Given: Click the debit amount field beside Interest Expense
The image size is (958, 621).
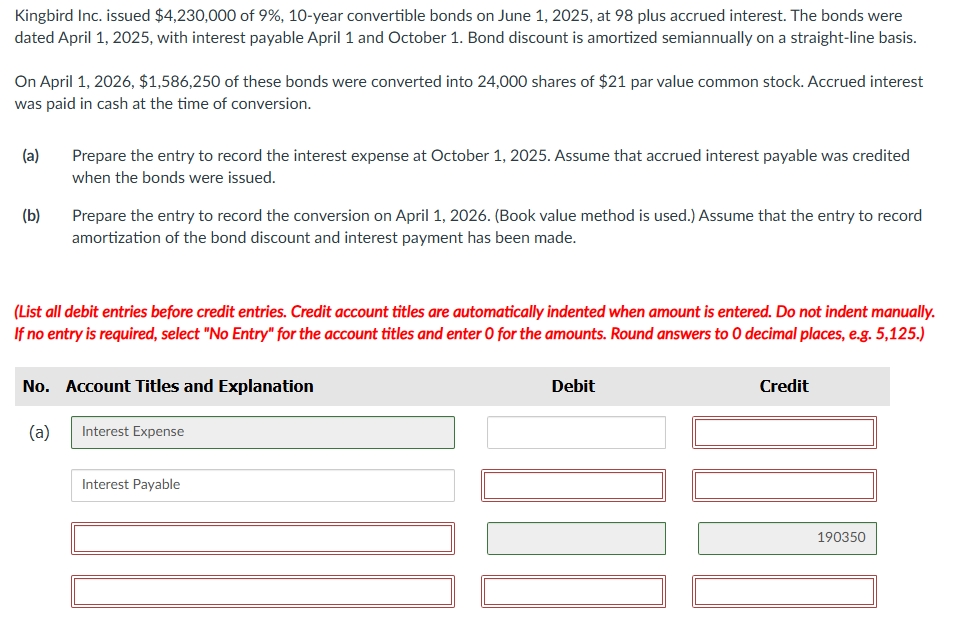Looking at the screenshot, I should pyautogui.click(x=574, y=432).
